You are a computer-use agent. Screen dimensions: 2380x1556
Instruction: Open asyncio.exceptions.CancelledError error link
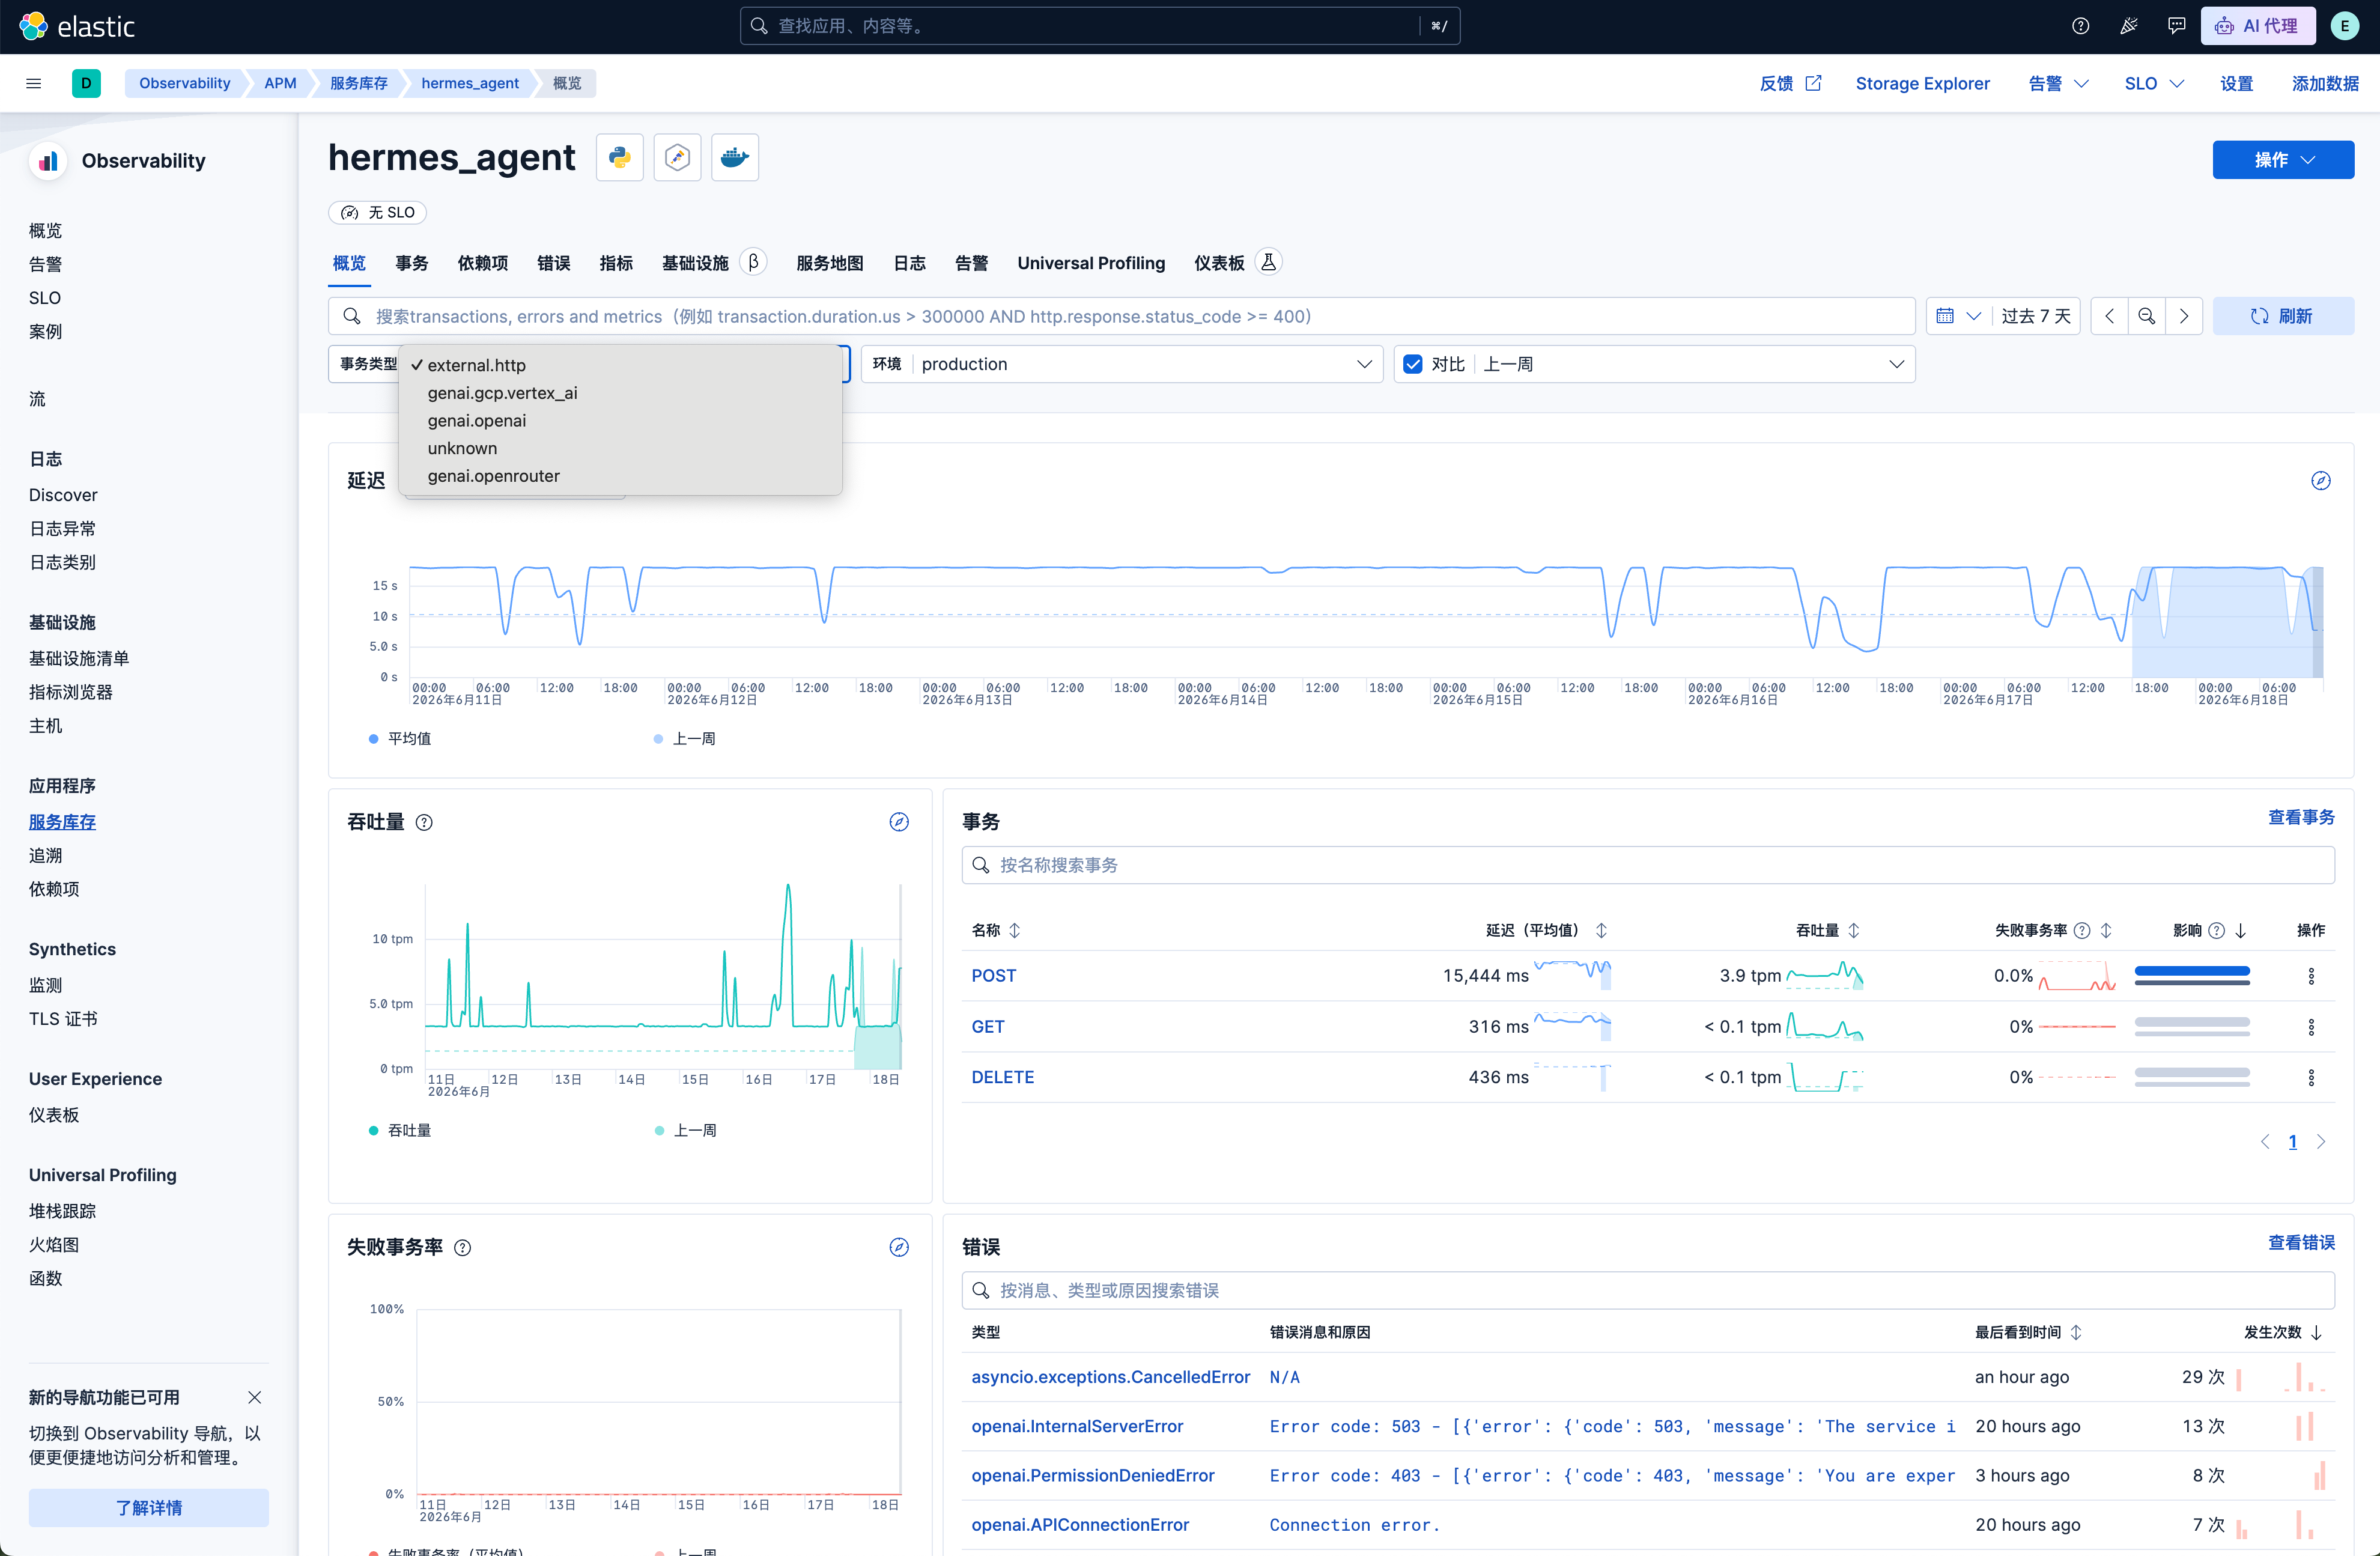click(x=1110, y=1377)
